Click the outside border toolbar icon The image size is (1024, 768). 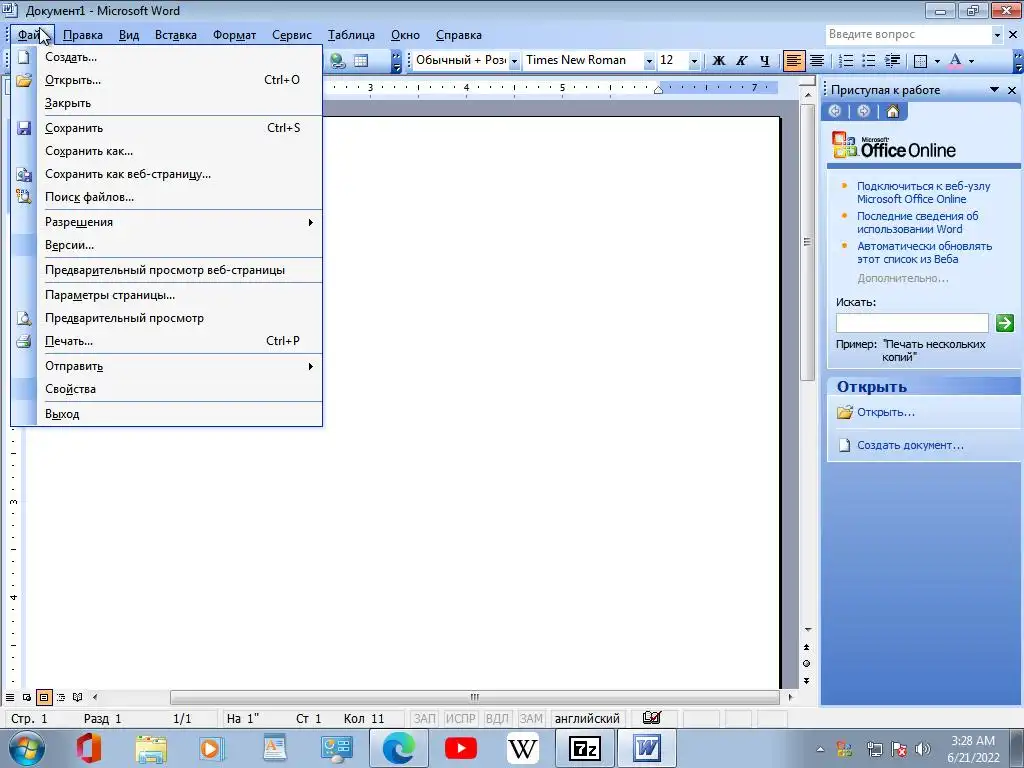click(x=921, y=61)
